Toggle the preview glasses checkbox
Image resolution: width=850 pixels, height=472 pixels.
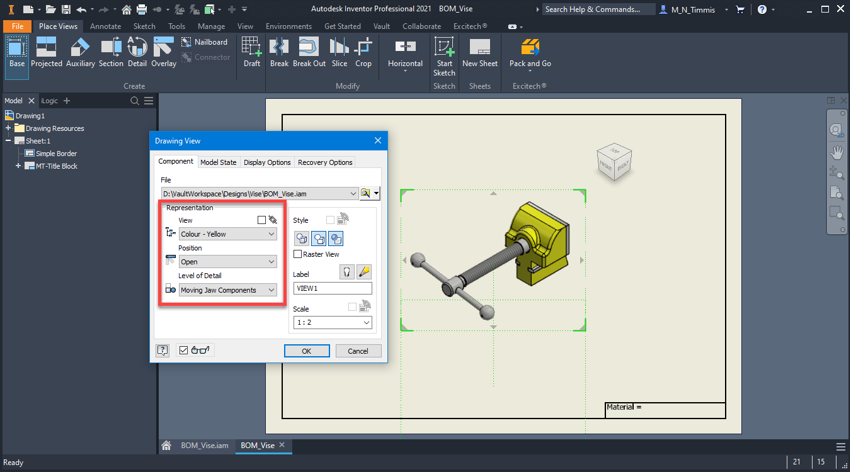(183, 350)
